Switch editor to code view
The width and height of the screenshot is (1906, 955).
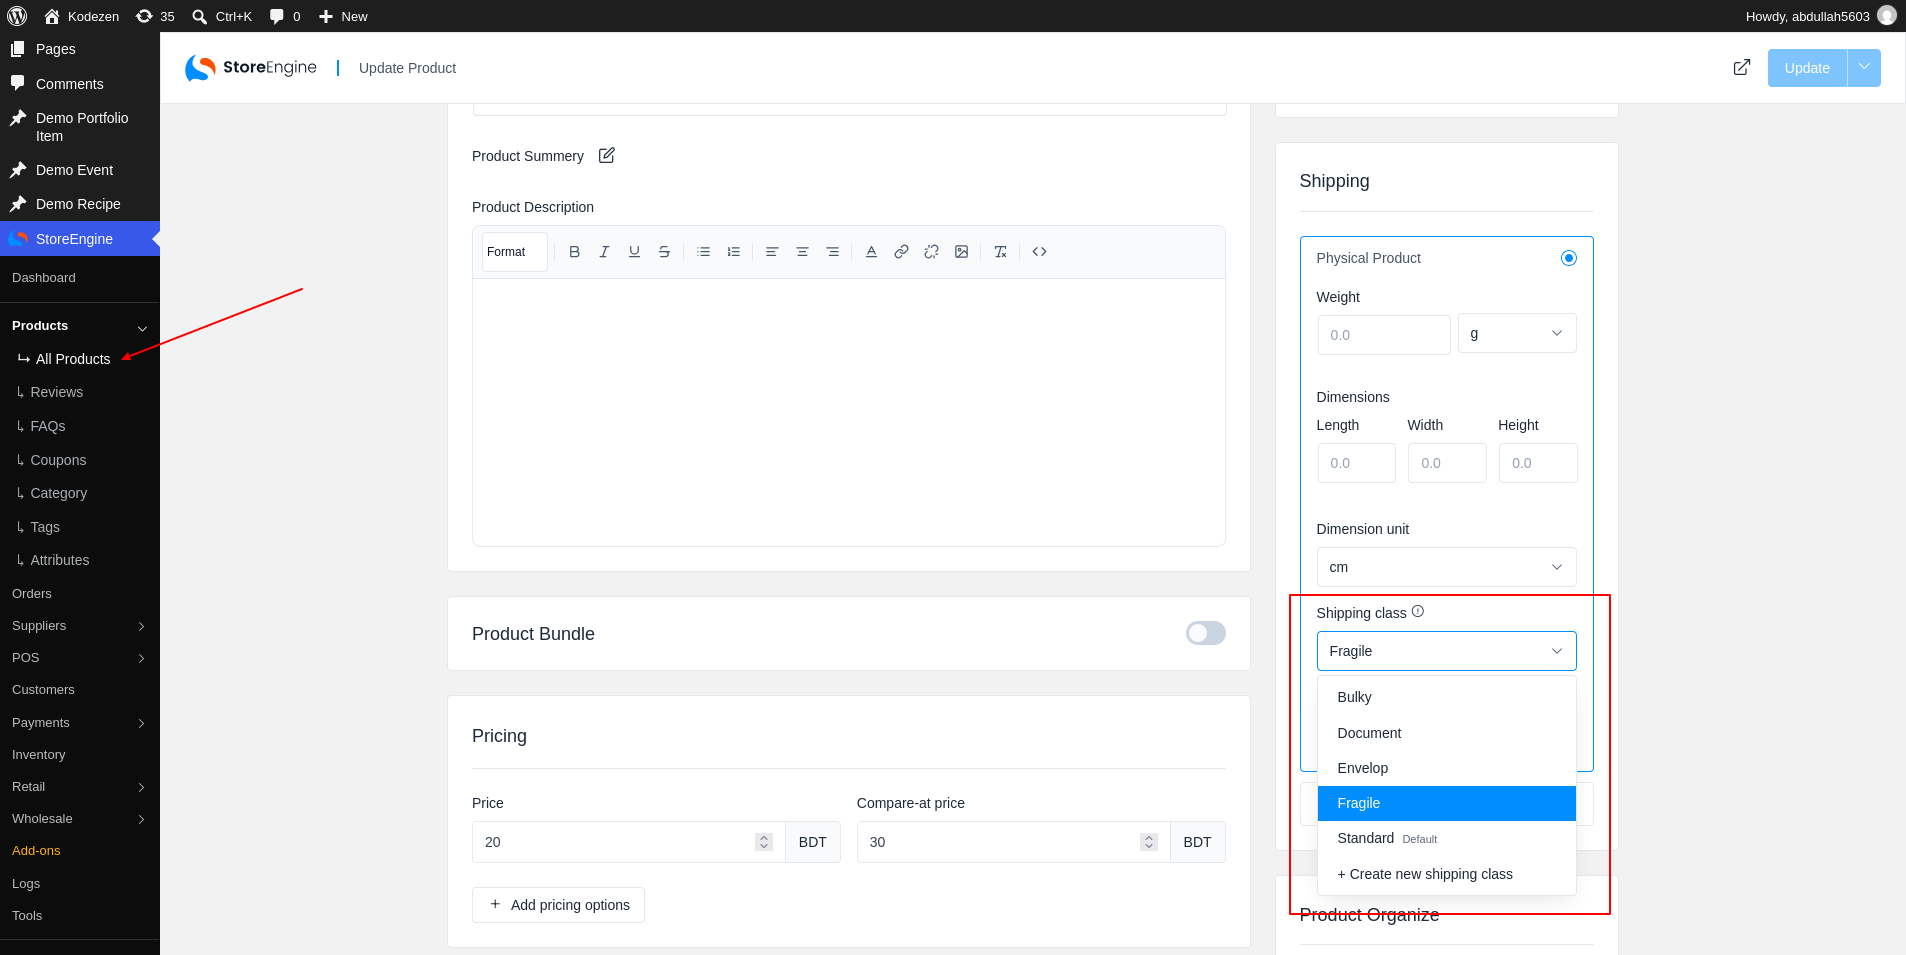click(x=1039, y=252)
